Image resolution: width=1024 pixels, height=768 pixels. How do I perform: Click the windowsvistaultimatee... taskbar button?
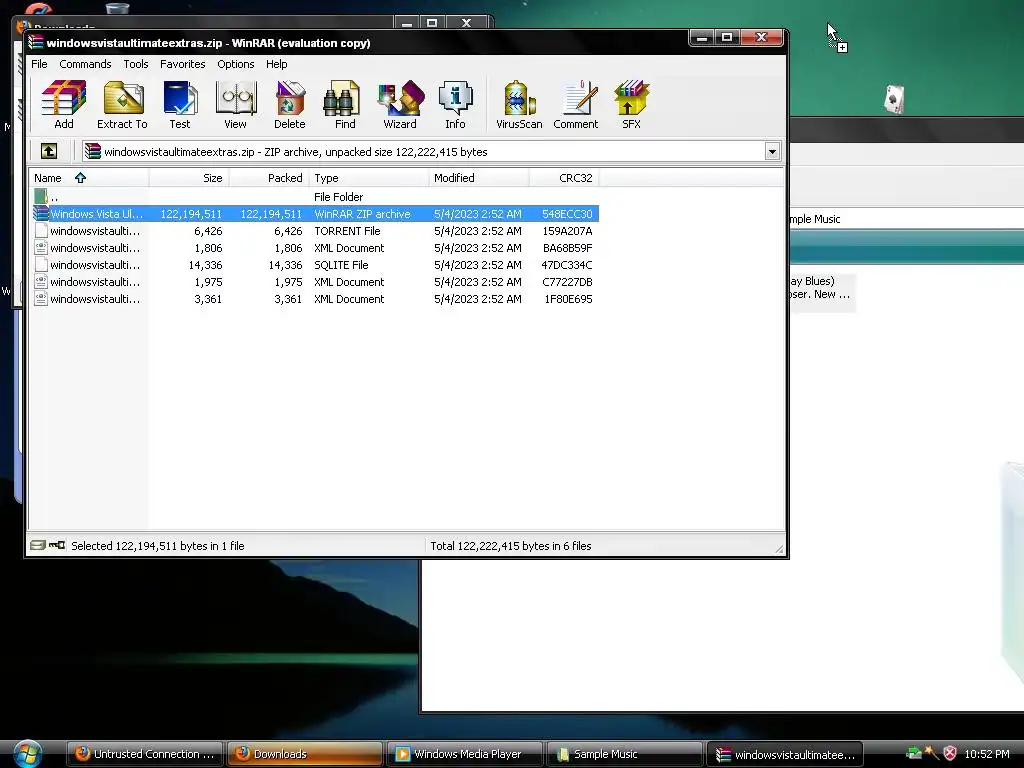coord(784,754)
